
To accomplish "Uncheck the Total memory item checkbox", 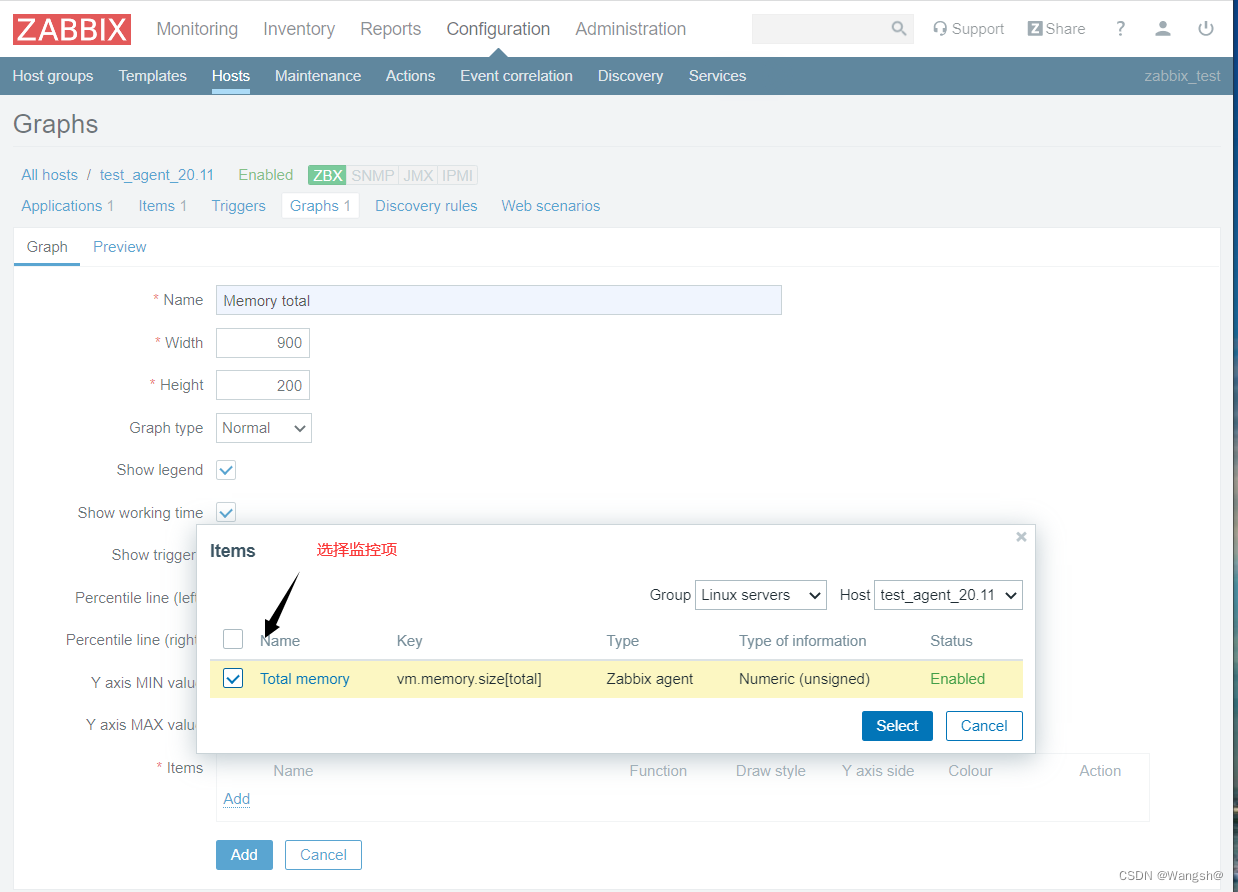I will [233, 678].
